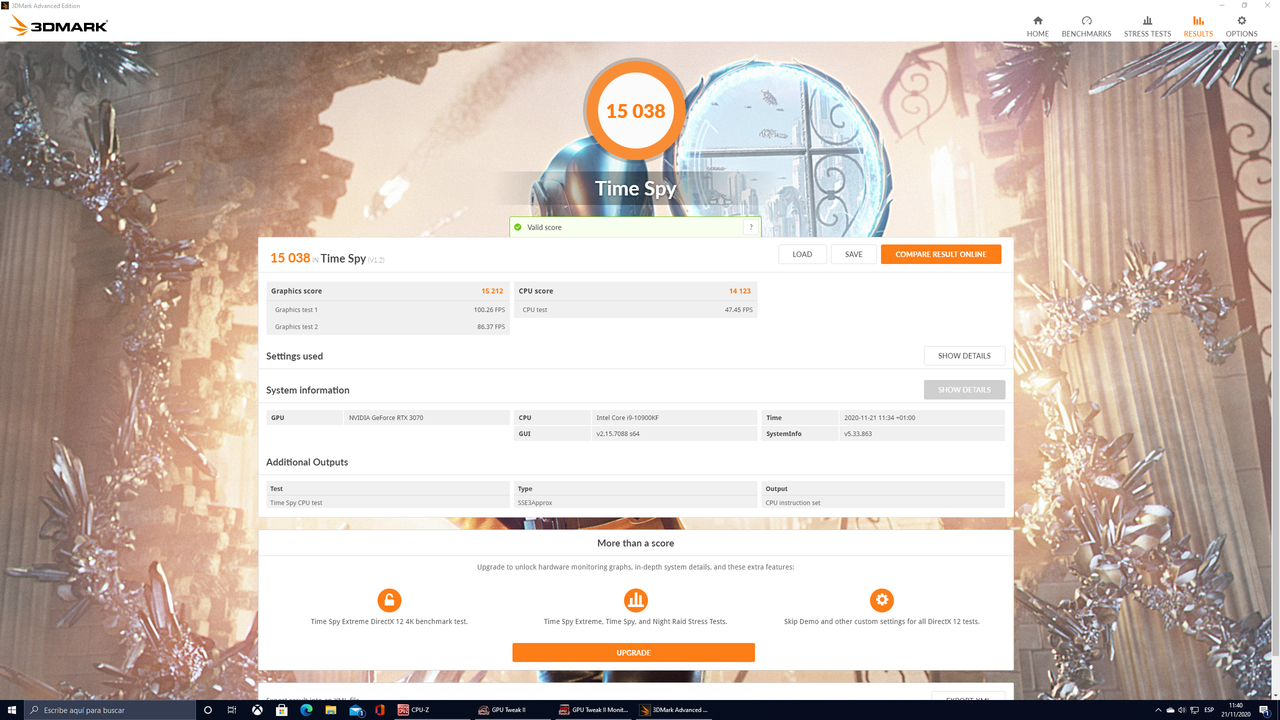Click the green valid score checkmark
1280x720 pixels.
pyautogui.click(x=517, y=227)
